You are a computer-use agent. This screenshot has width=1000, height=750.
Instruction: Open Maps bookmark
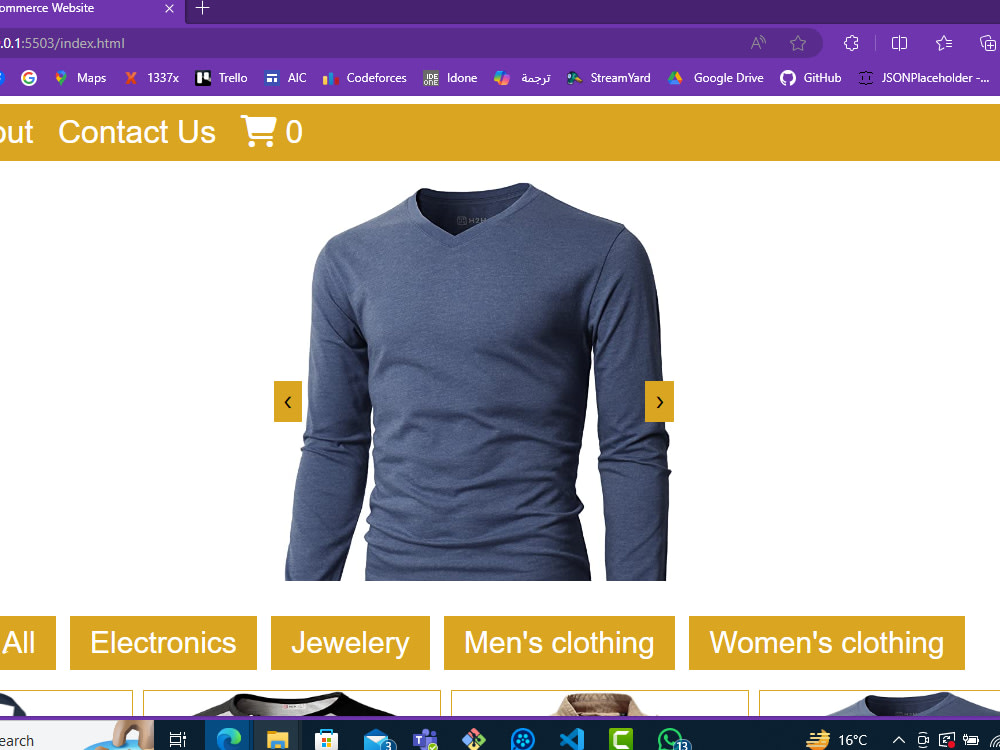click(x=81, y=78)
